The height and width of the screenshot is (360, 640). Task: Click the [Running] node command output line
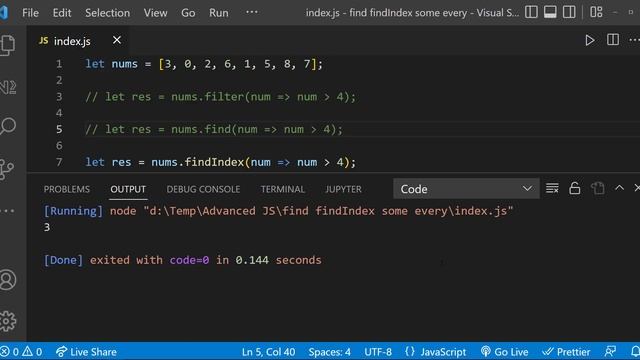pos(278,211)
